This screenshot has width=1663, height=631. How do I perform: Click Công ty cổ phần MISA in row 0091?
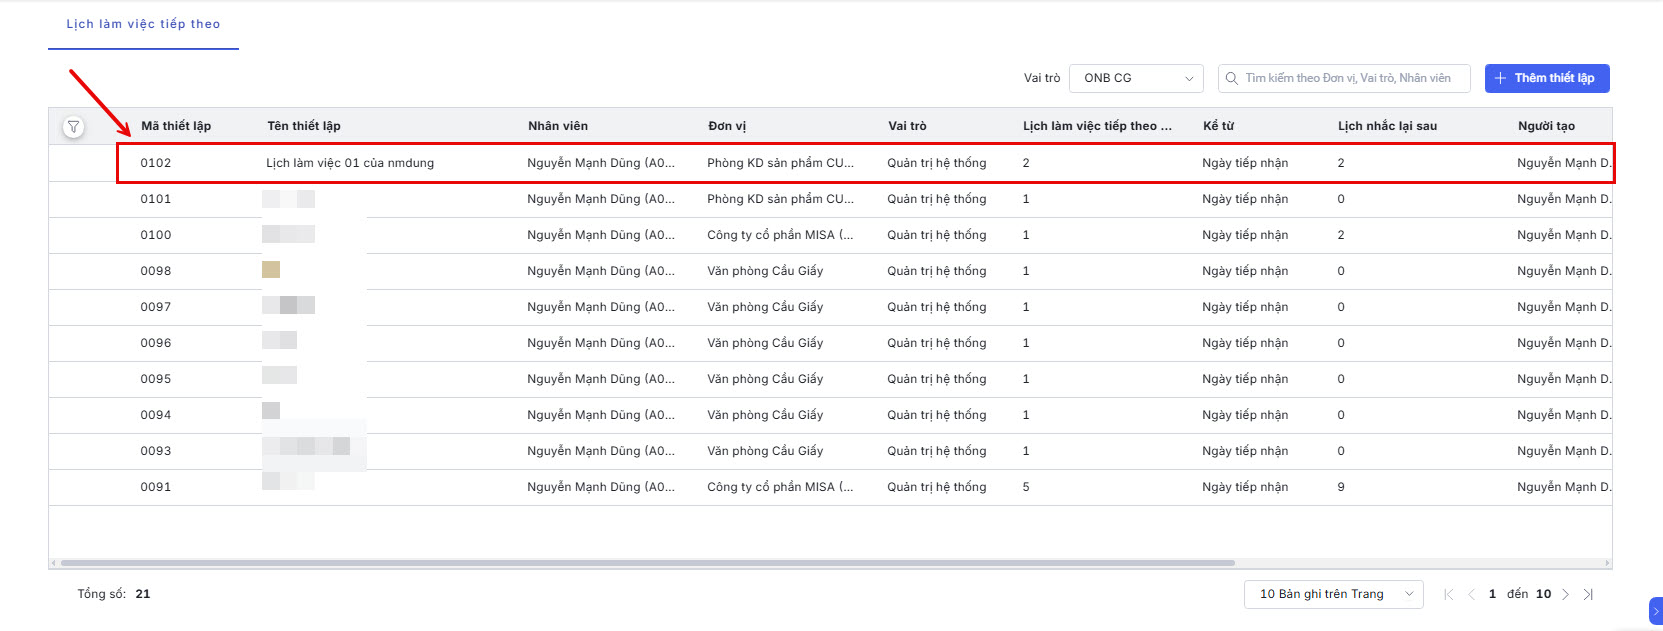(780, 487)
